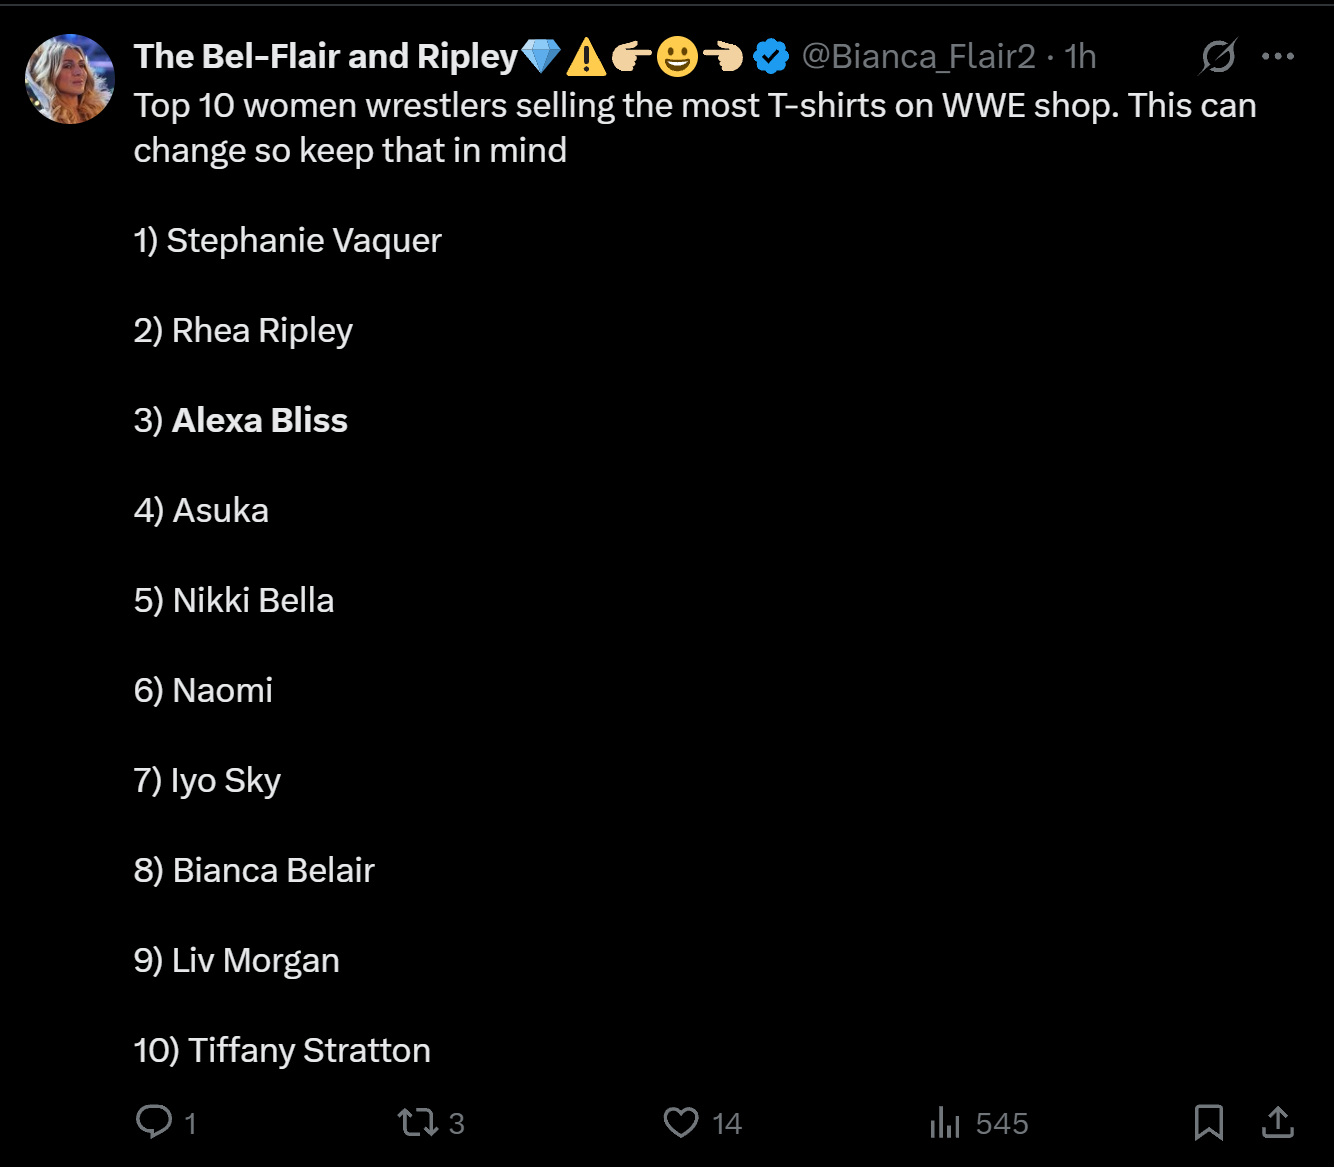Screen dimensions: 1334x1167
Task: Like the tweet with heart icon
Action: point(681,1122)
